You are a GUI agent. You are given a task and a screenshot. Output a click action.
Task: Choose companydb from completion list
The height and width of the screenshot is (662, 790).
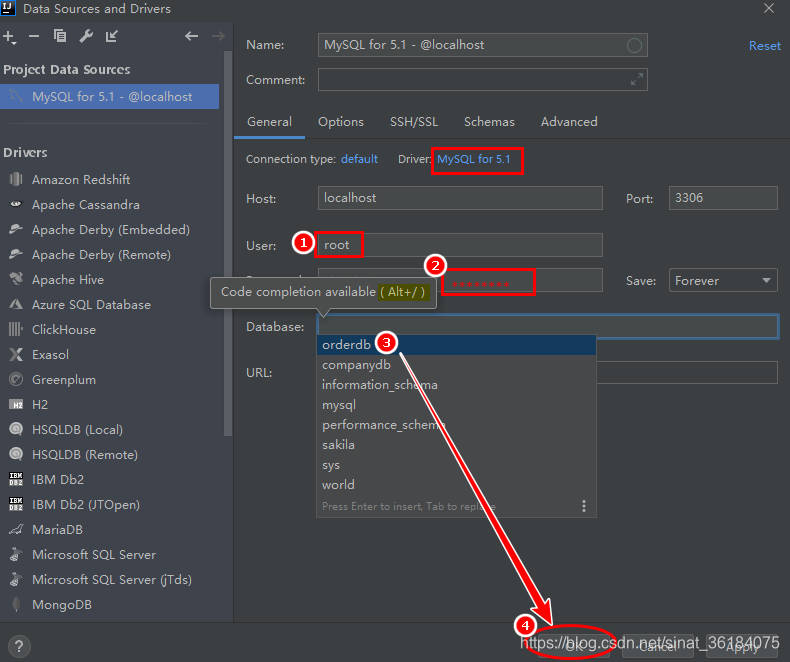click(456, 365)
